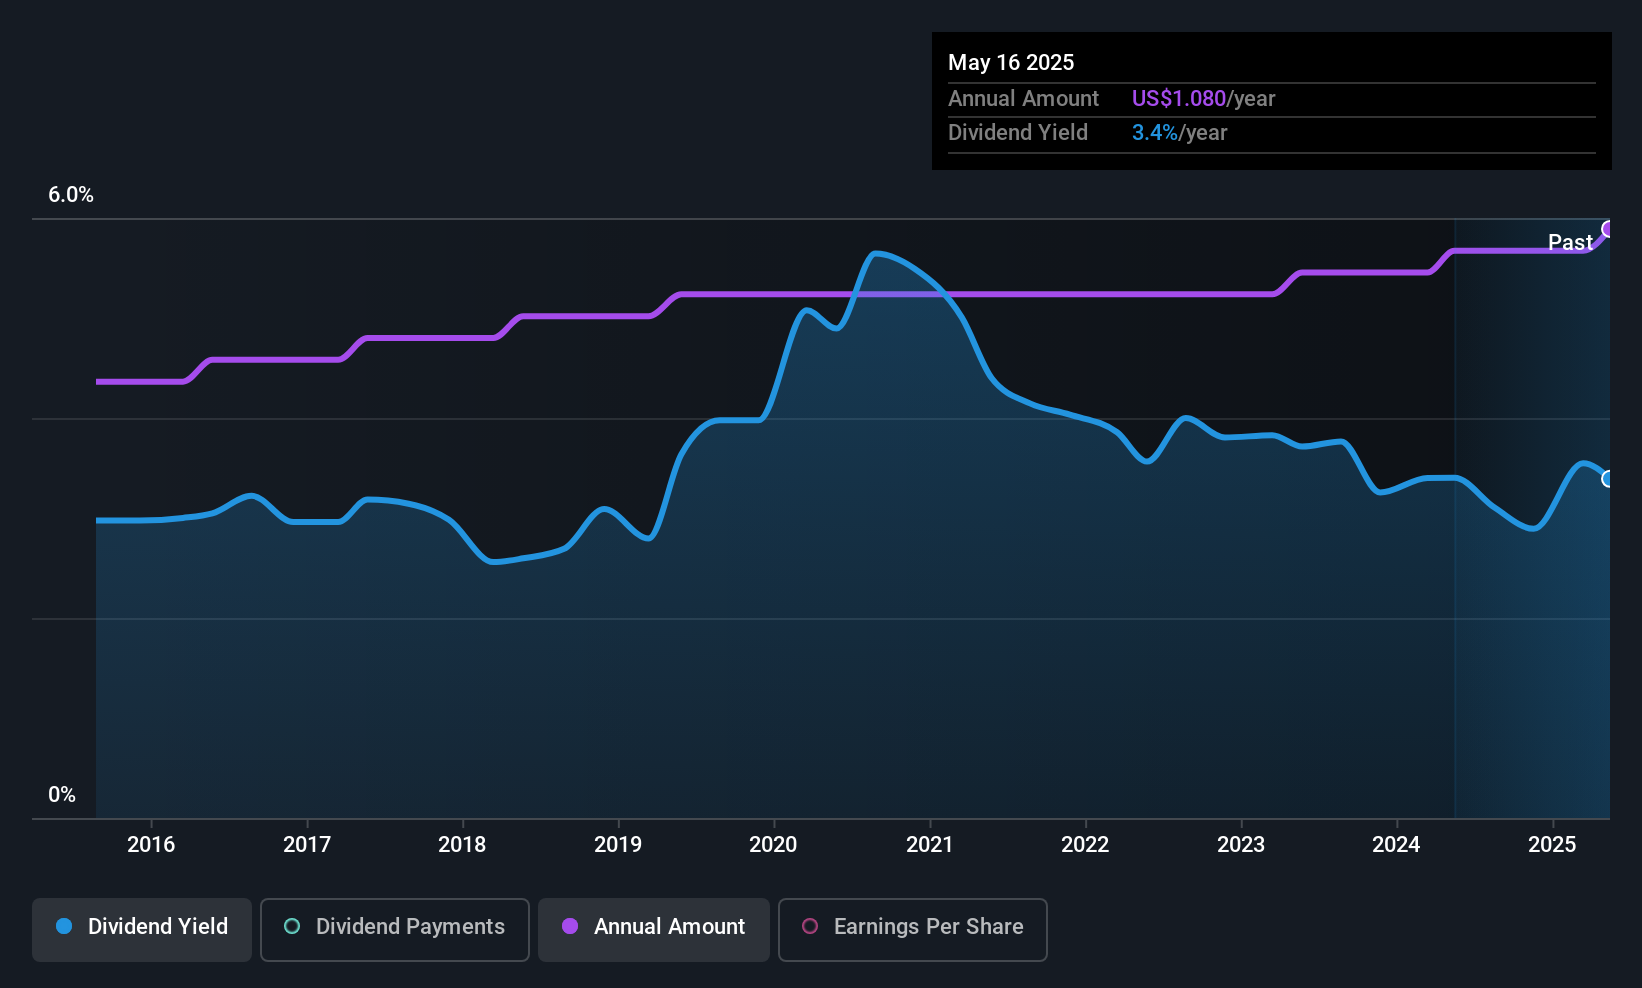Hide the Annual Amount series
1642x988 pixels.
point(669,927)
